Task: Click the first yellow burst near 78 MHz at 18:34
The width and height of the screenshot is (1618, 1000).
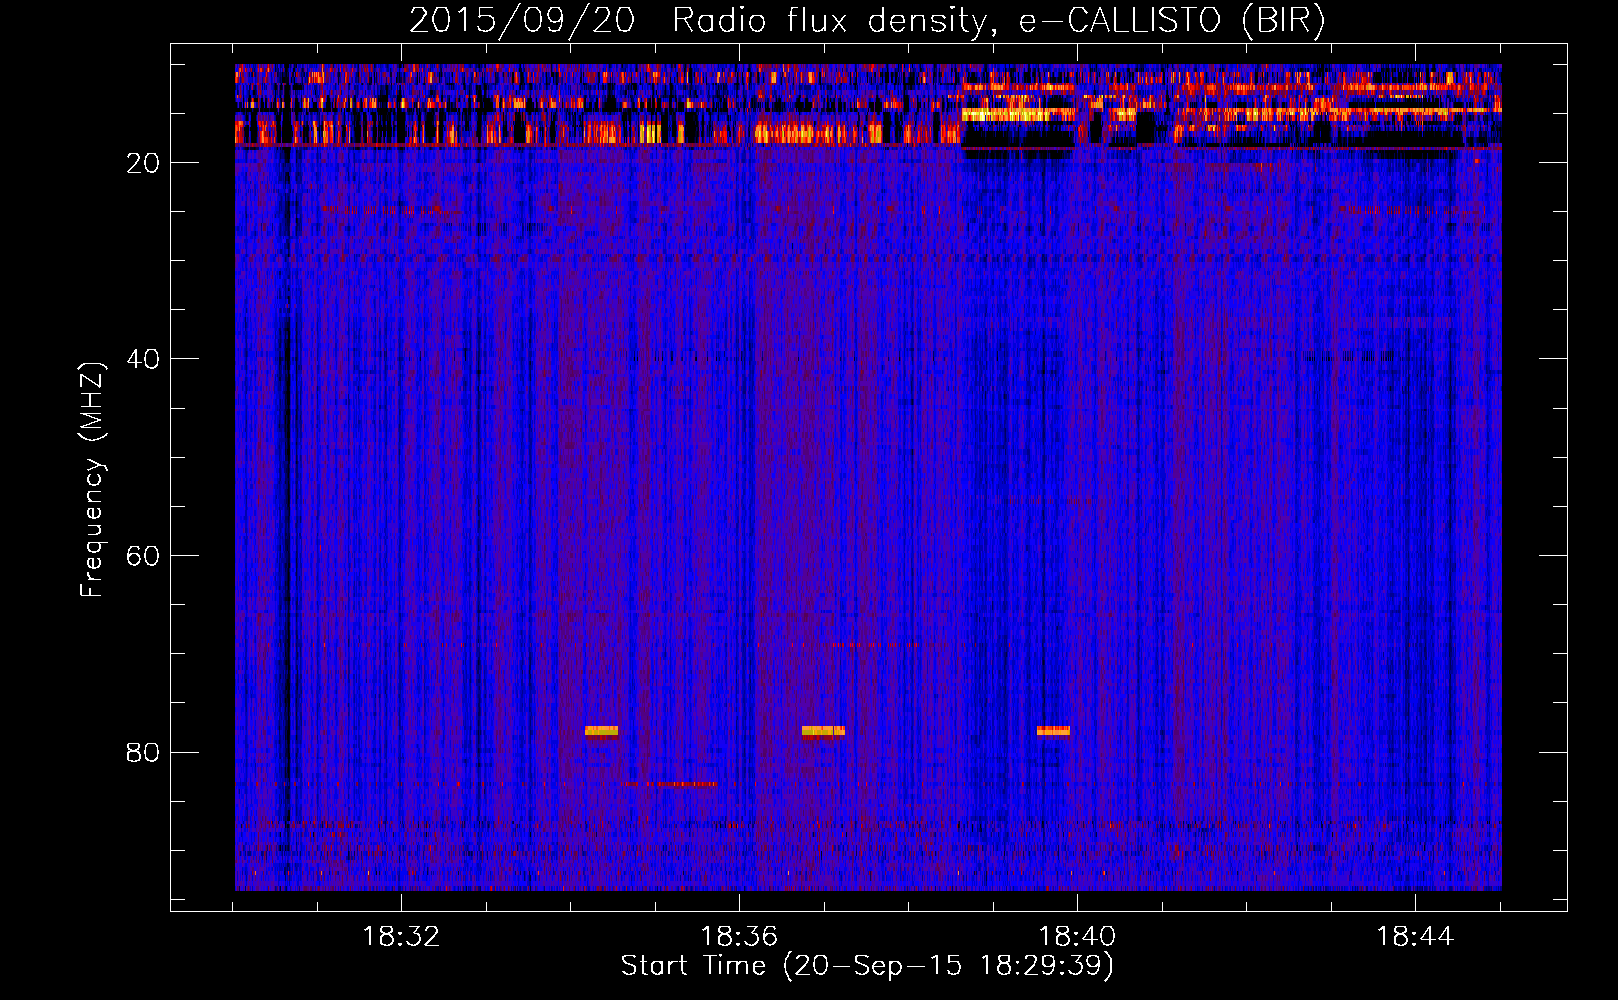Action: tap(601, 731)
